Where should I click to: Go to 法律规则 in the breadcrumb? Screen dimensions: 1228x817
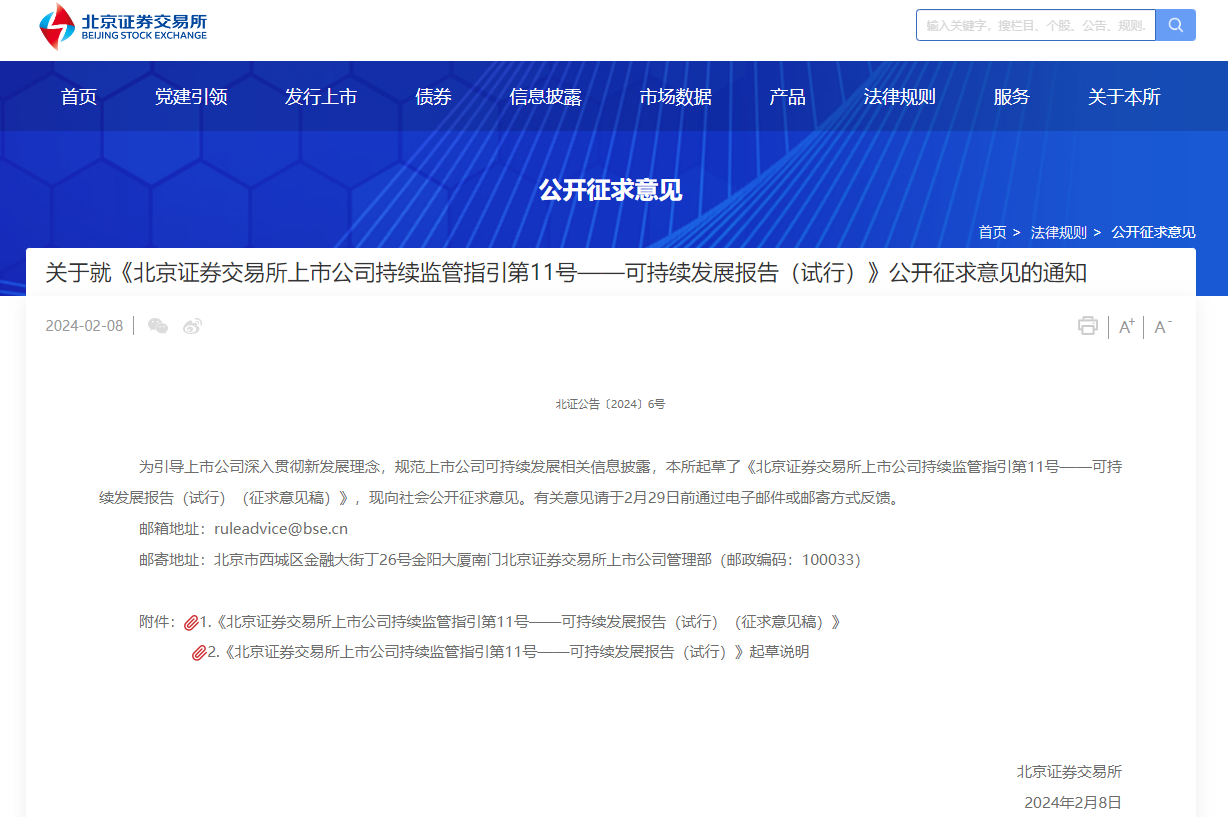pos(1058,232)
